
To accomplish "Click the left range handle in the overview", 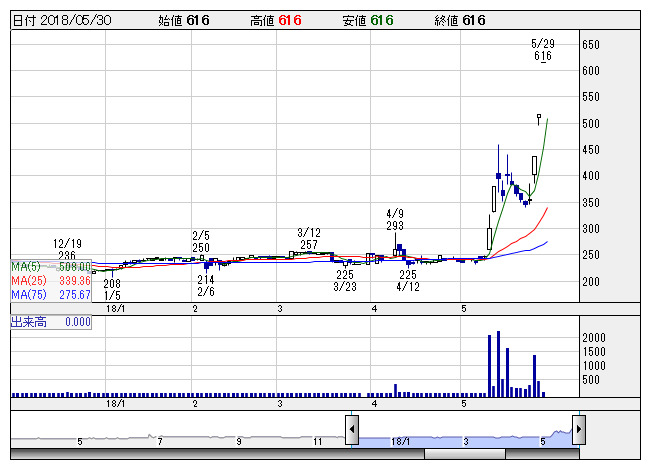I will click(x=352, y=430).
